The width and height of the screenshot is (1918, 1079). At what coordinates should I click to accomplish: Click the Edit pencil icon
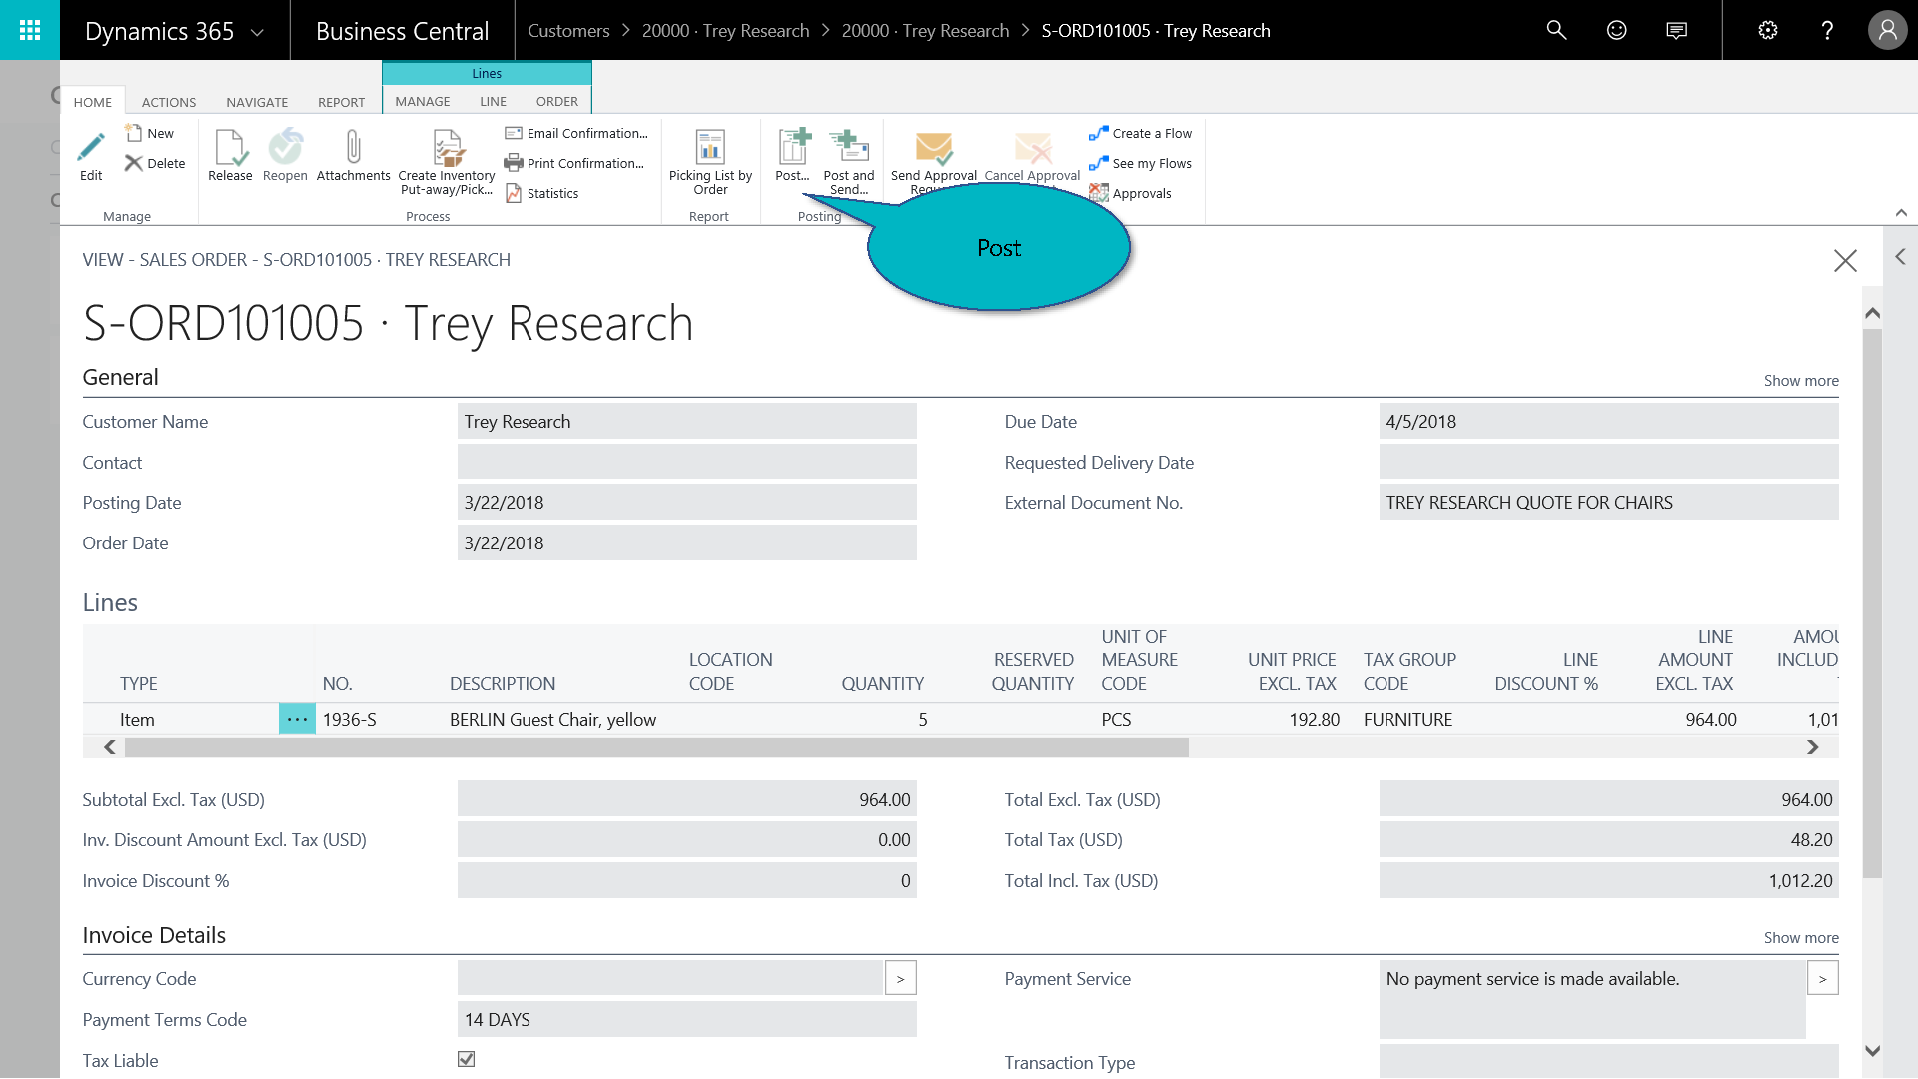point(91,149)
